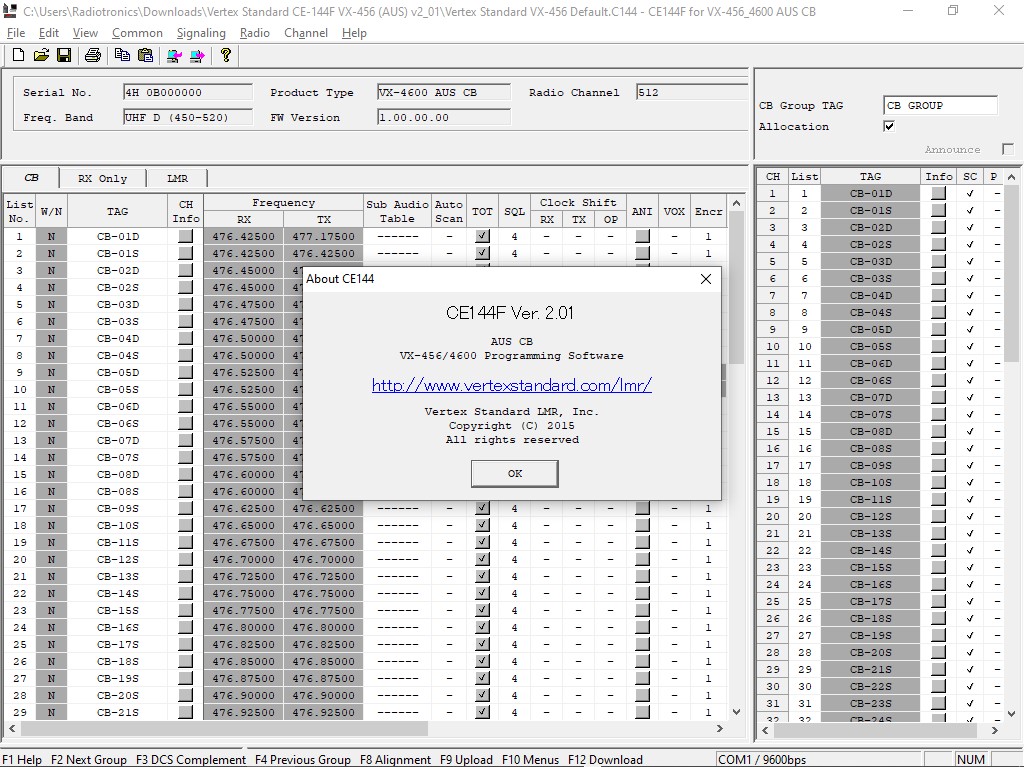The image size is (1024, 767).
Task: Click right arrow of CB group list horizontal scrollbar
Action: click(x=995, y=730)
